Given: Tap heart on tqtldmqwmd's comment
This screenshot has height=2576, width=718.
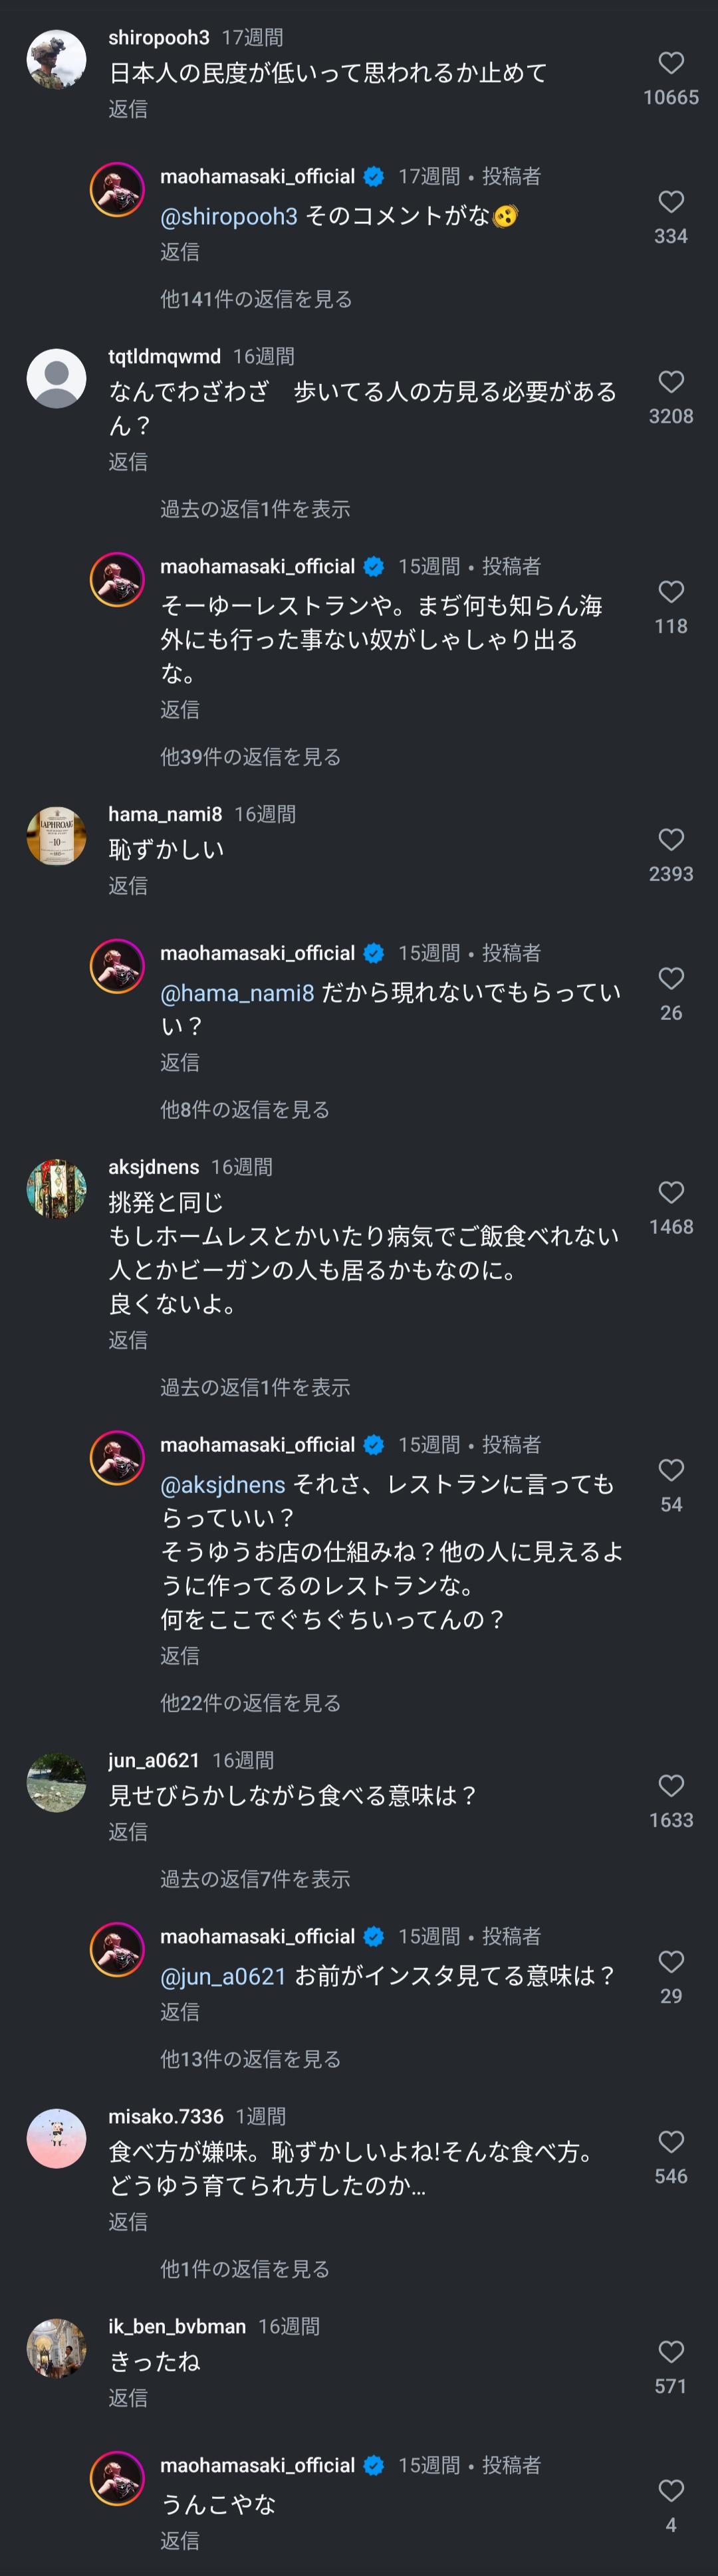Looking at the screenshot, I should 670,382.
